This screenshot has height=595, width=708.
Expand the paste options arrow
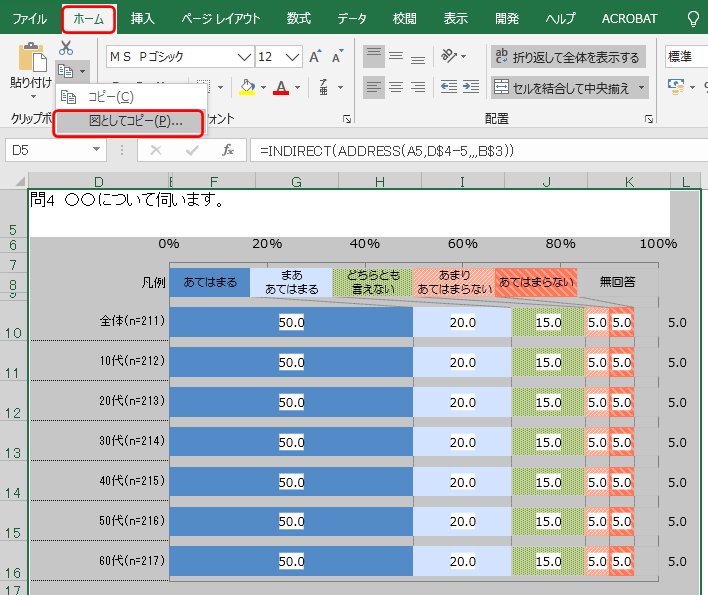tap(33, 97)
